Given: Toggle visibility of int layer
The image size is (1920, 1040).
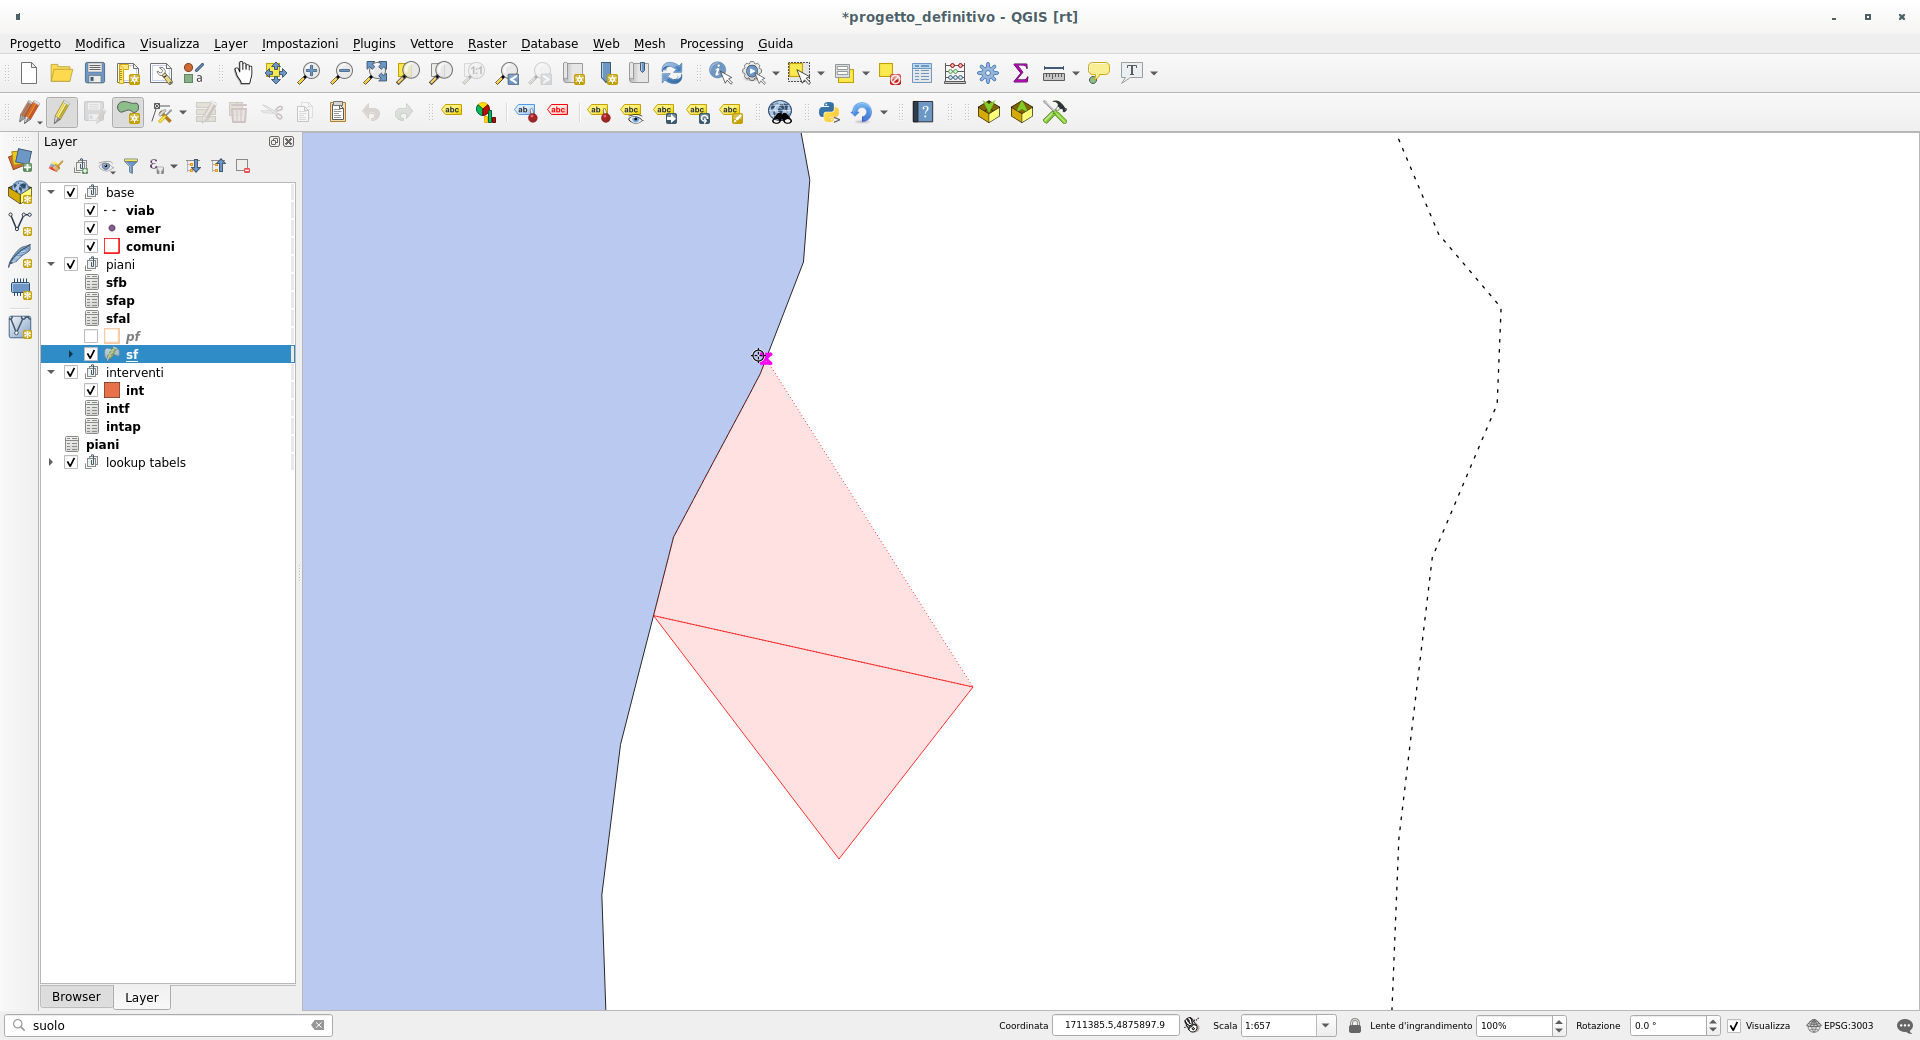Looking at the screenshot, I should 91,390.
